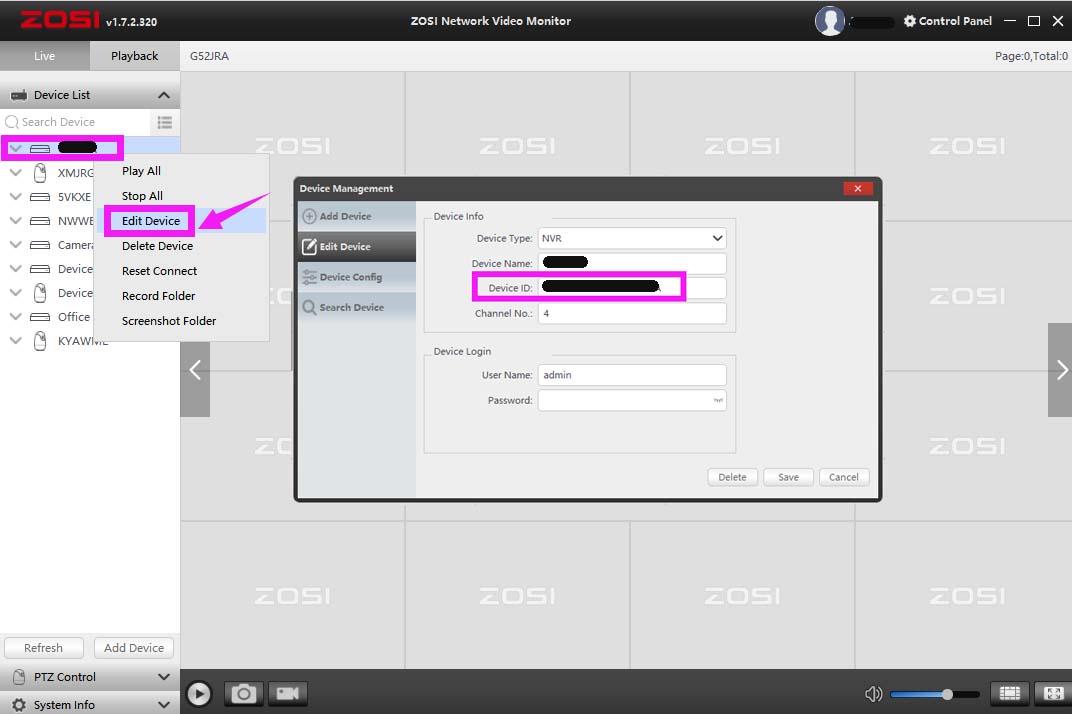Go to previous page with left arrow
Viewport: 1072px width, 714px height.
point(195,370)
